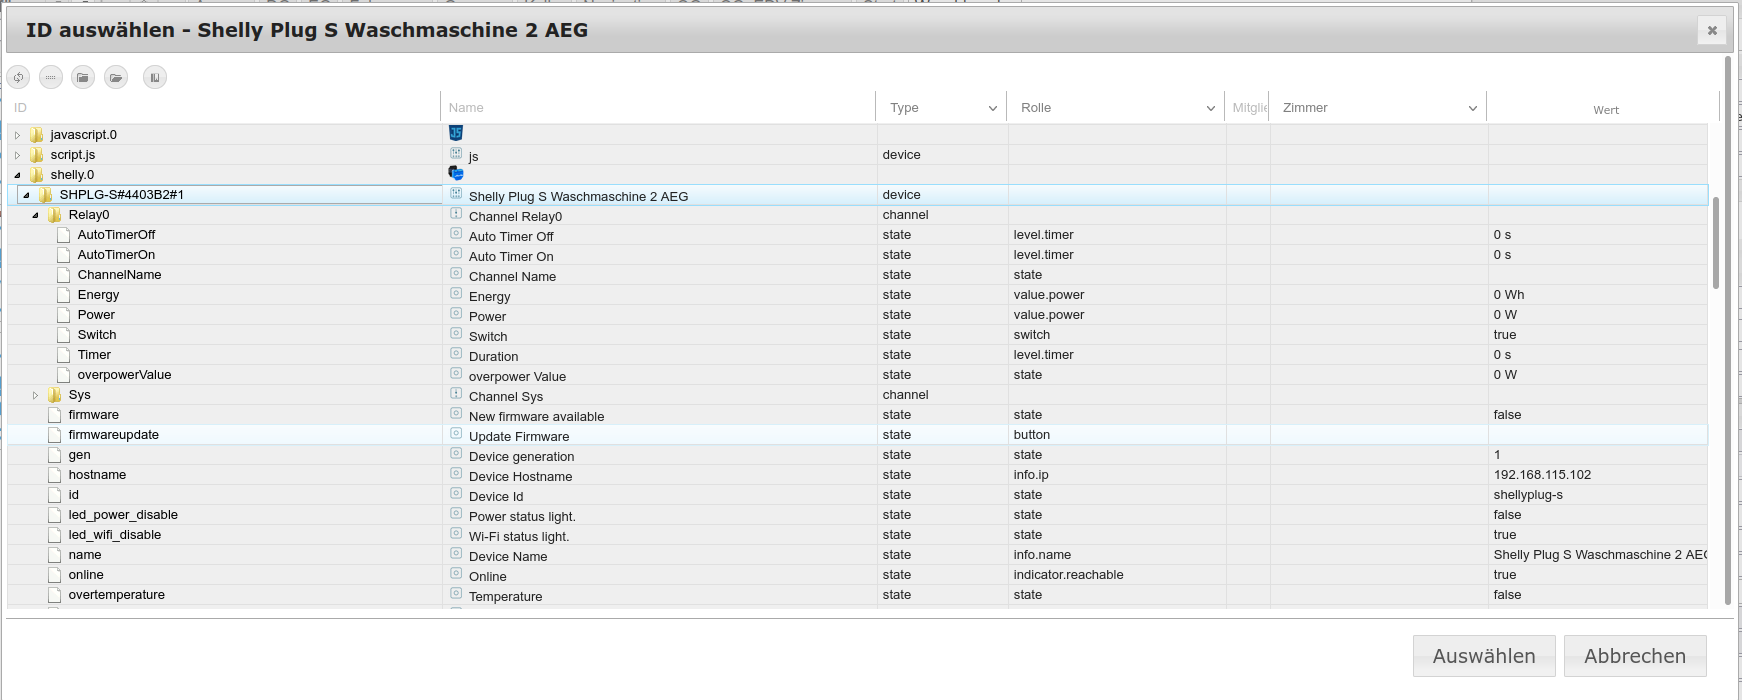1742x700 pixels.
Task: Click the state icon next to Auto Timer Off
Action: click(x=456, y=234)
